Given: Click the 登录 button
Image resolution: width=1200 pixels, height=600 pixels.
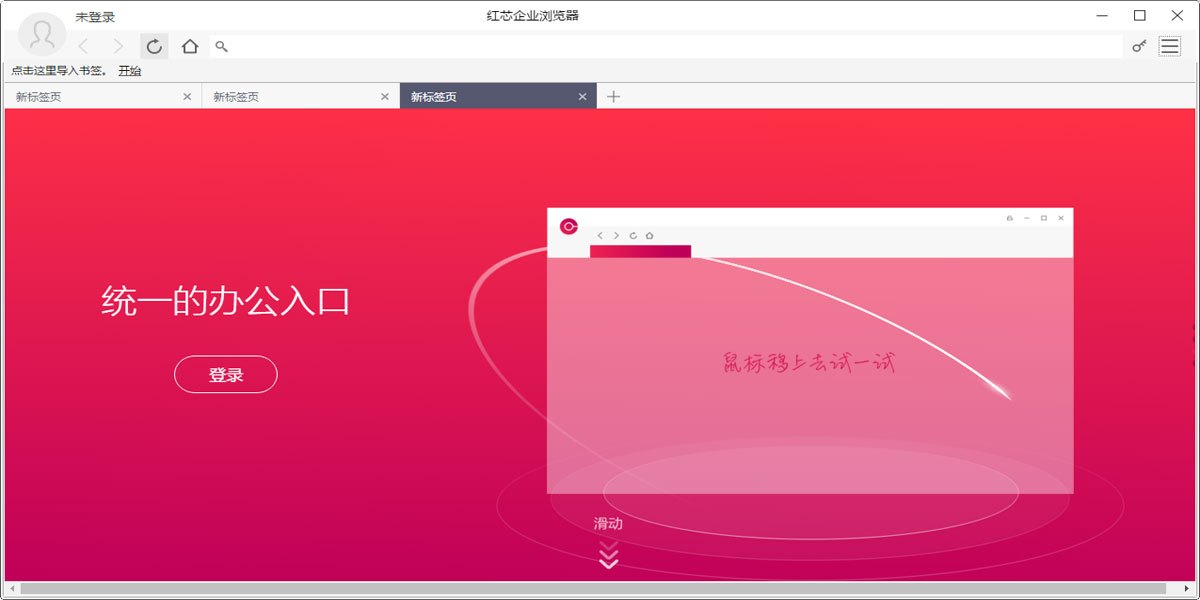Looking at the screenshot, I should (226, 373).
